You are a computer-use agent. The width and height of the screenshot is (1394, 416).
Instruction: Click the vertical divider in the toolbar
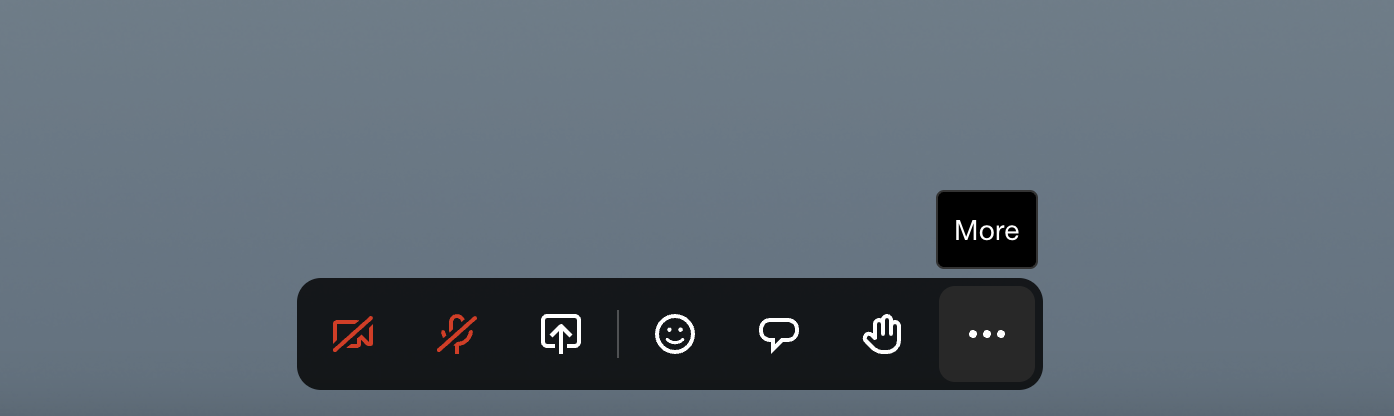pyautogui.click(x=618, y=334)
